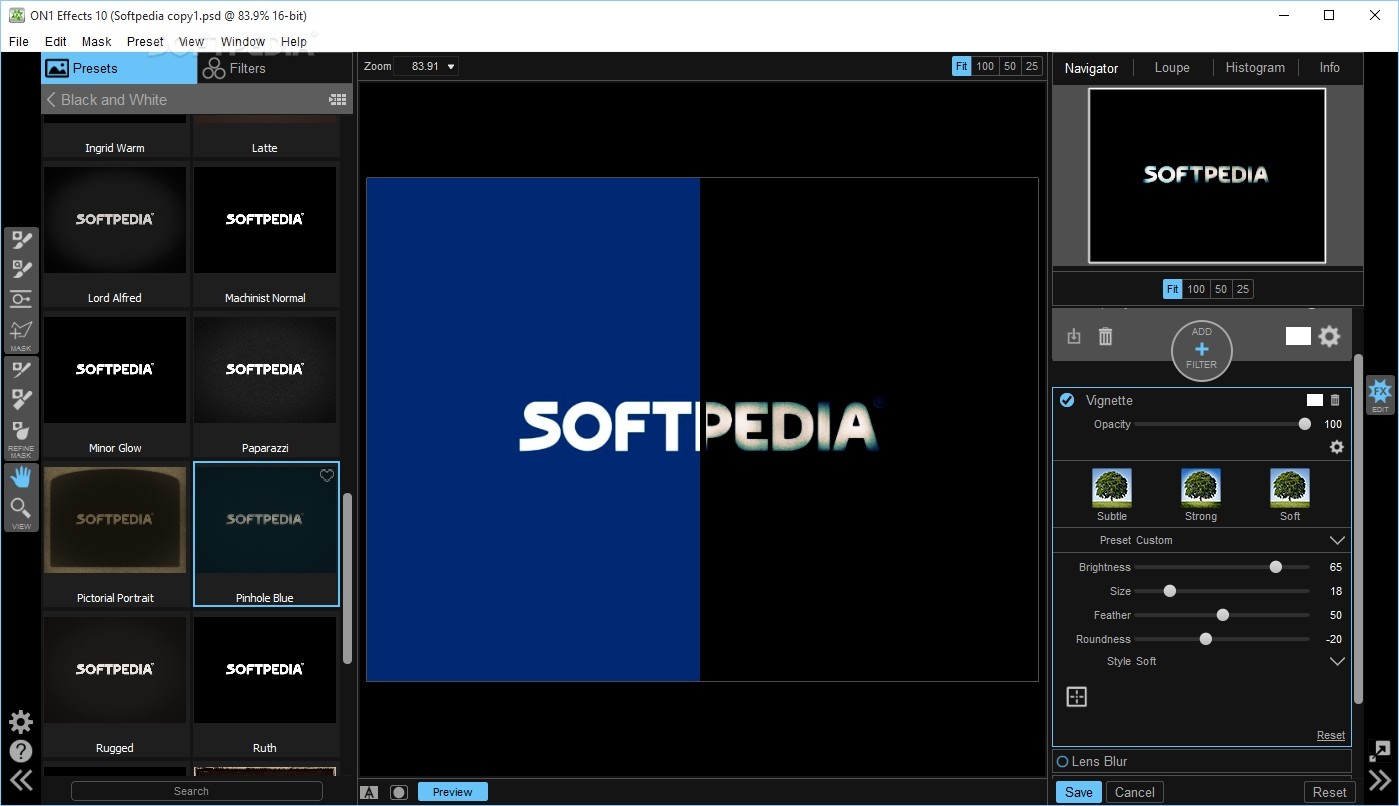Viewport: 1399px width, 806px height.
Task: Set canvas zoom to 50
Action: coord(1010,66)
